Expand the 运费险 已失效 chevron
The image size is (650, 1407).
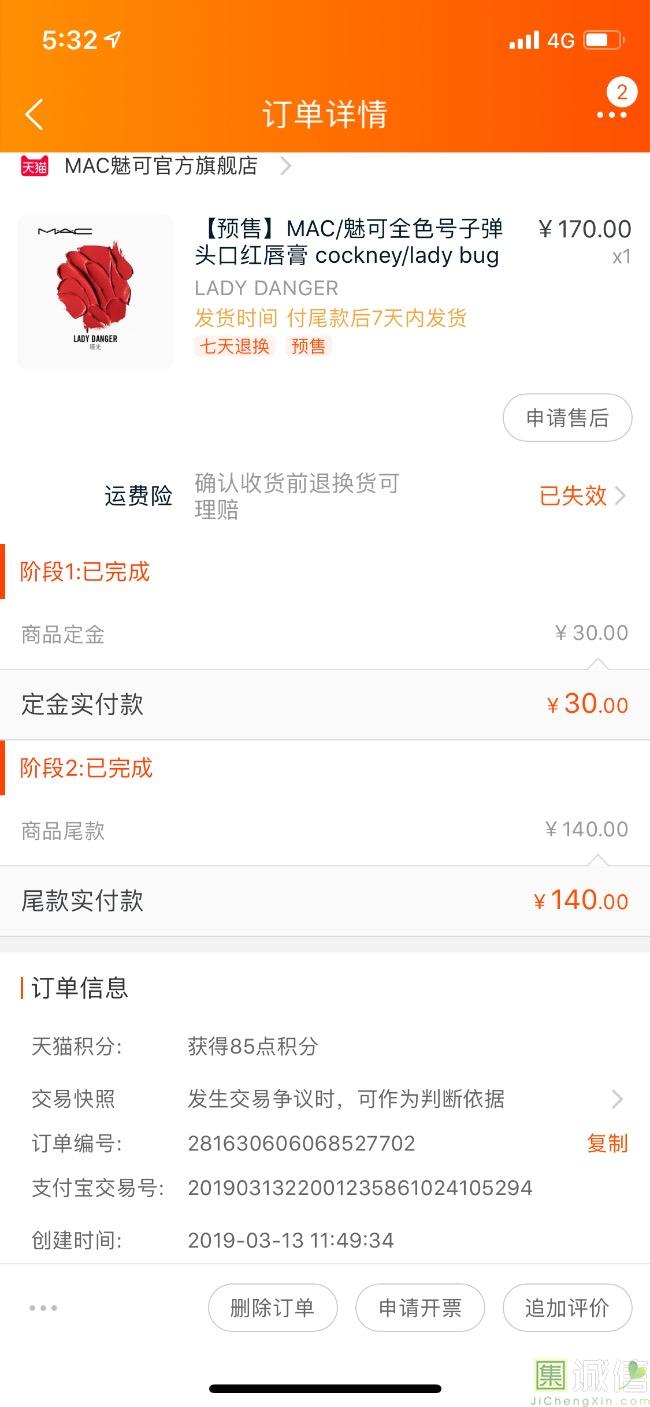coord(621,496)
